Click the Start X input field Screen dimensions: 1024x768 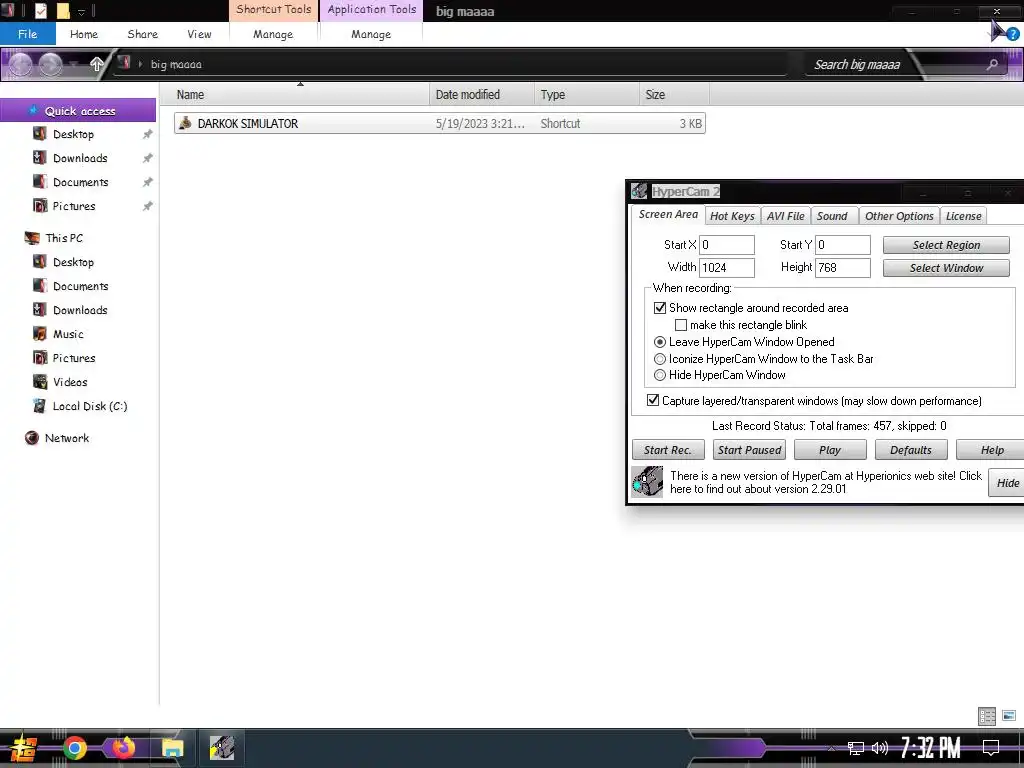click(727, 245)
